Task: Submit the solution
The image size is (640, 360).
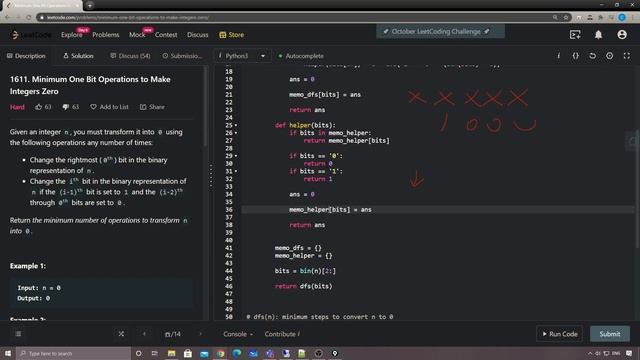Action: click(x=610, y=334)
